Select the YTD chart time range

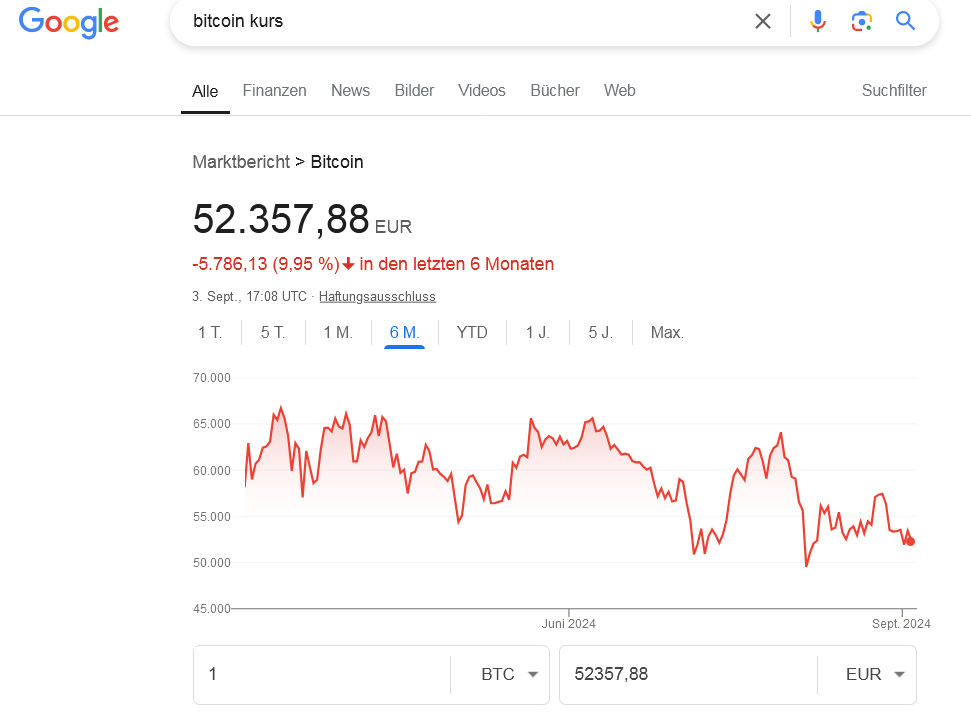[x=472, y=332]
